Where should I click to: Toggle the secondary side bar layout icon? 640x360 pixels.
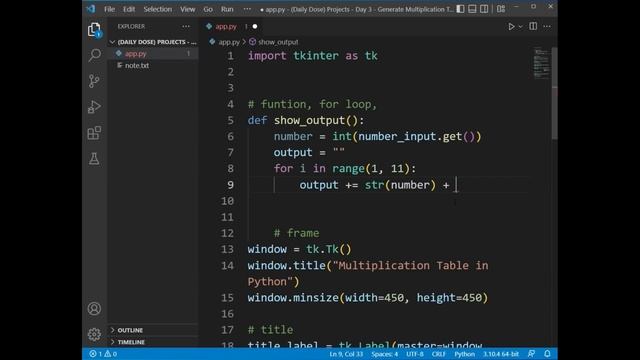pos(484,9)
